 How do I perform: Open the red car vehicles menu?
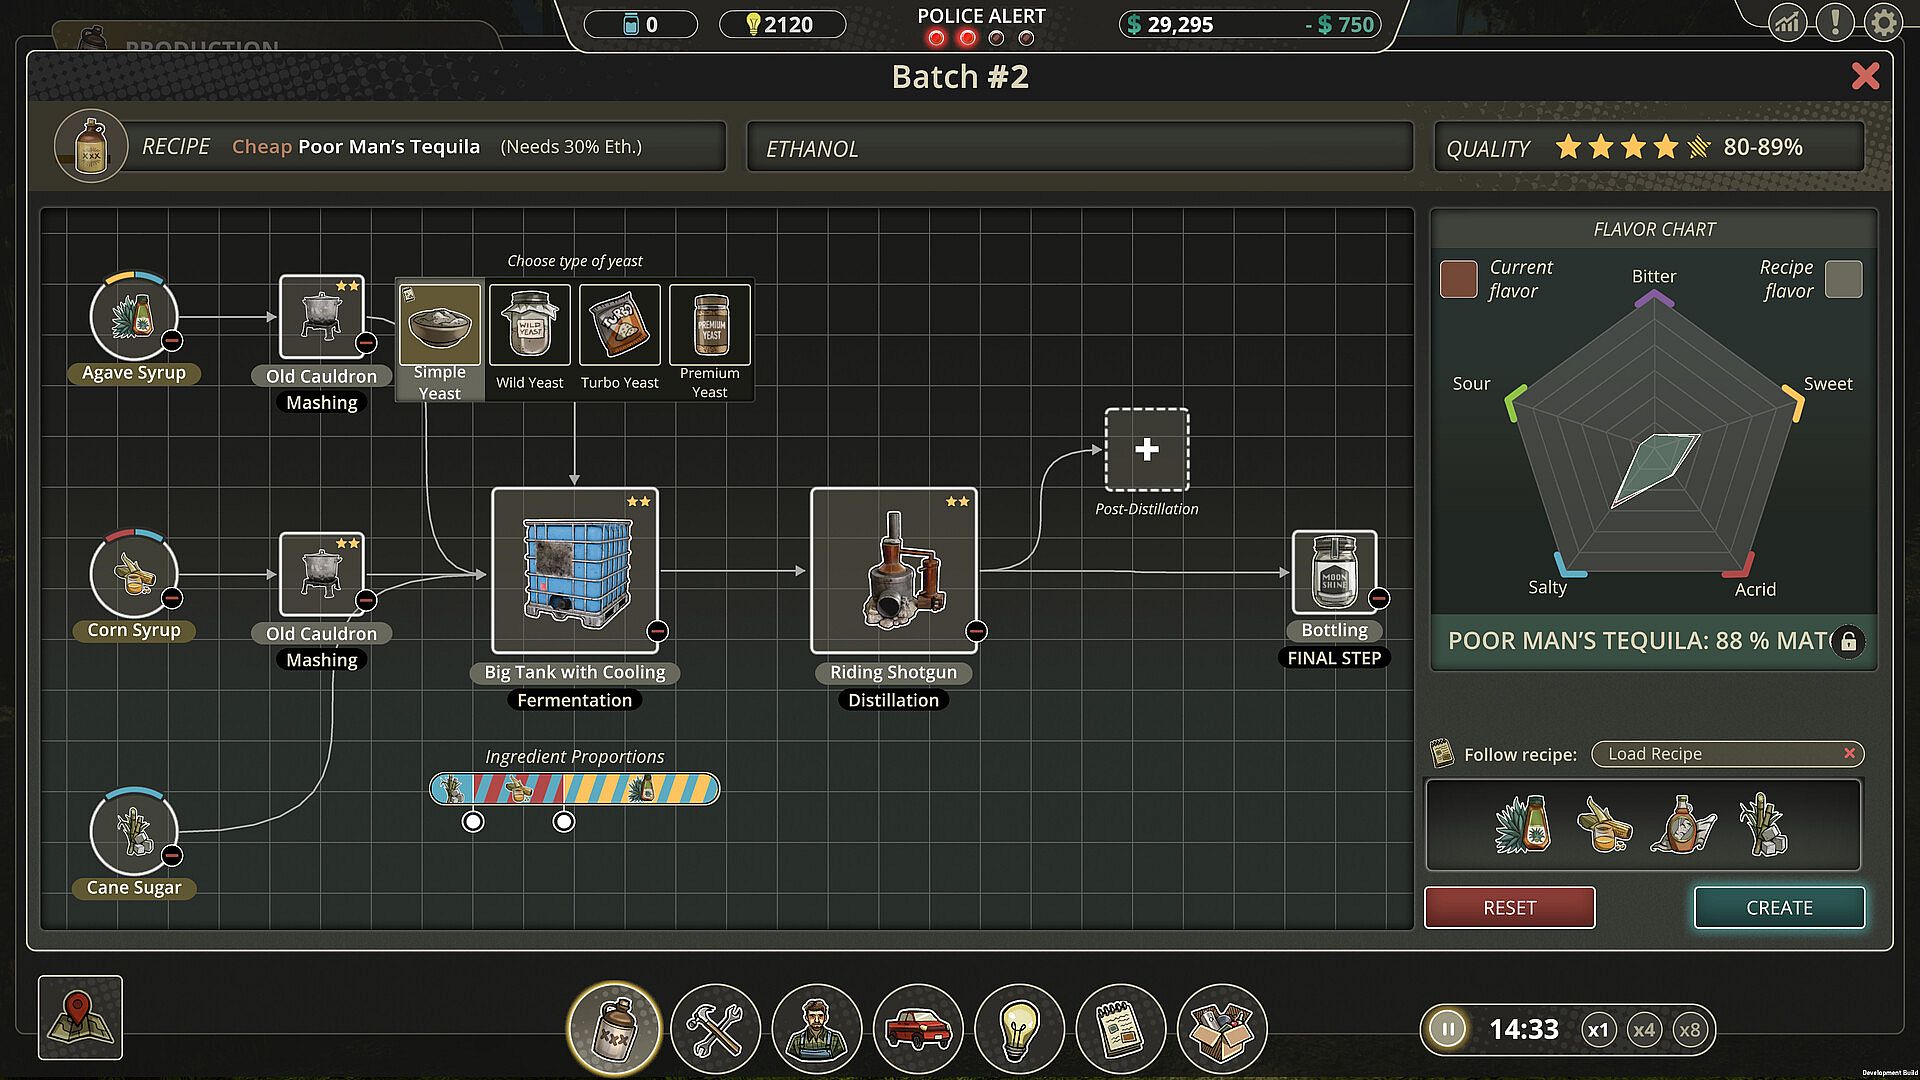[917, 1029]
